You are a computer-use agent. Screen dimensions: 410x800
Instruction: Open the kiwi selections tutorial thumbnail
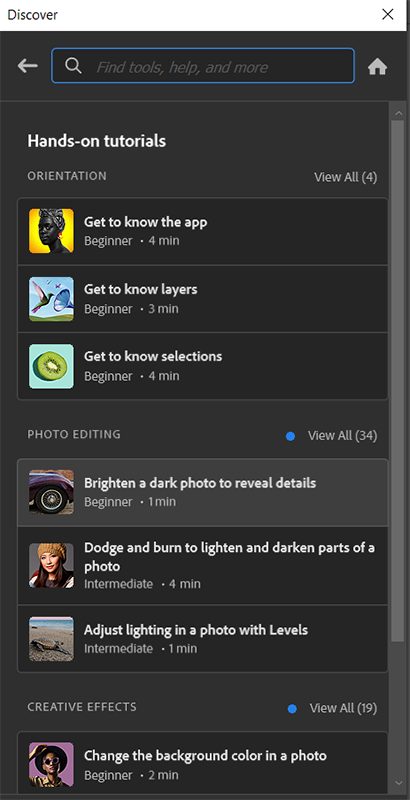point(51,366)
